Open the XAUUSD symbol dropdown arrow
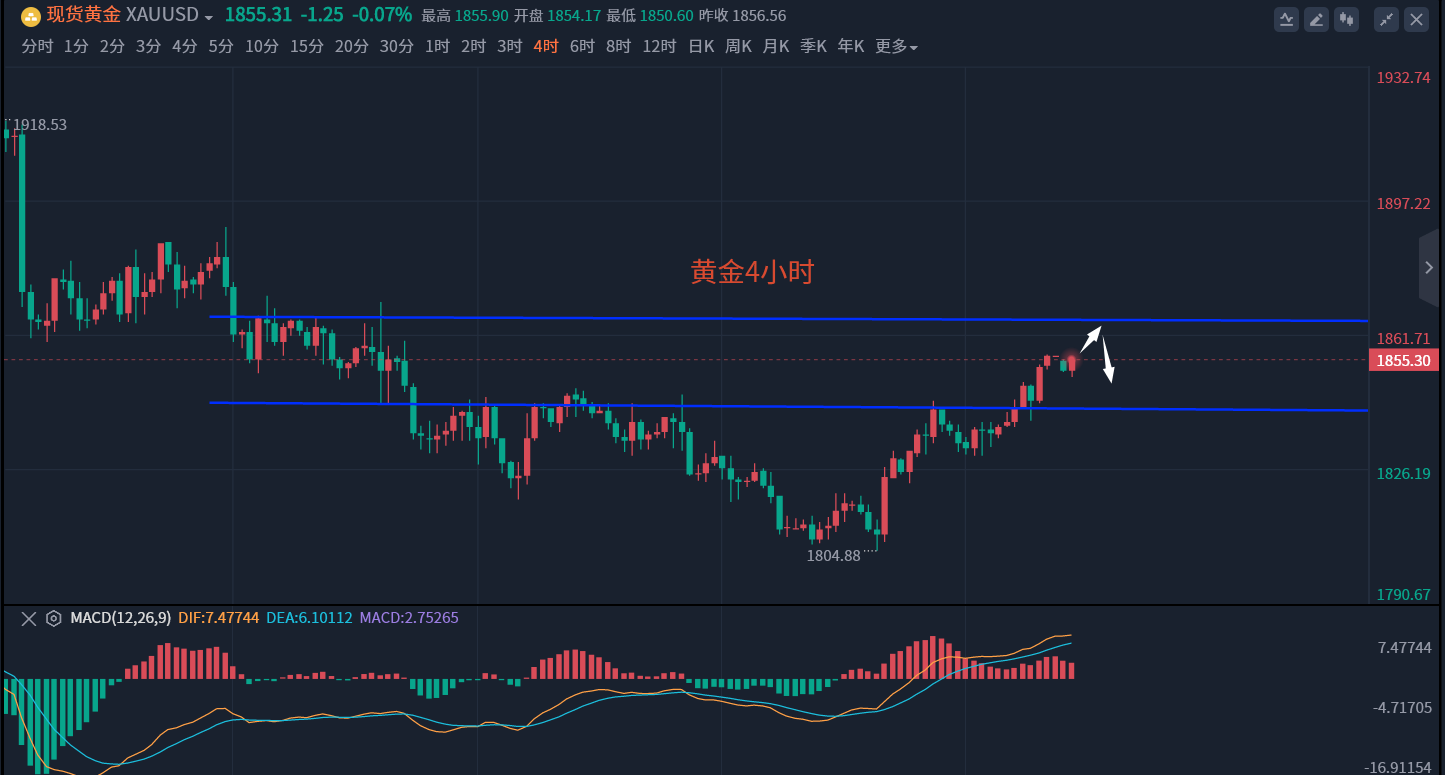1445x775 pixels. tap(208, 18)
